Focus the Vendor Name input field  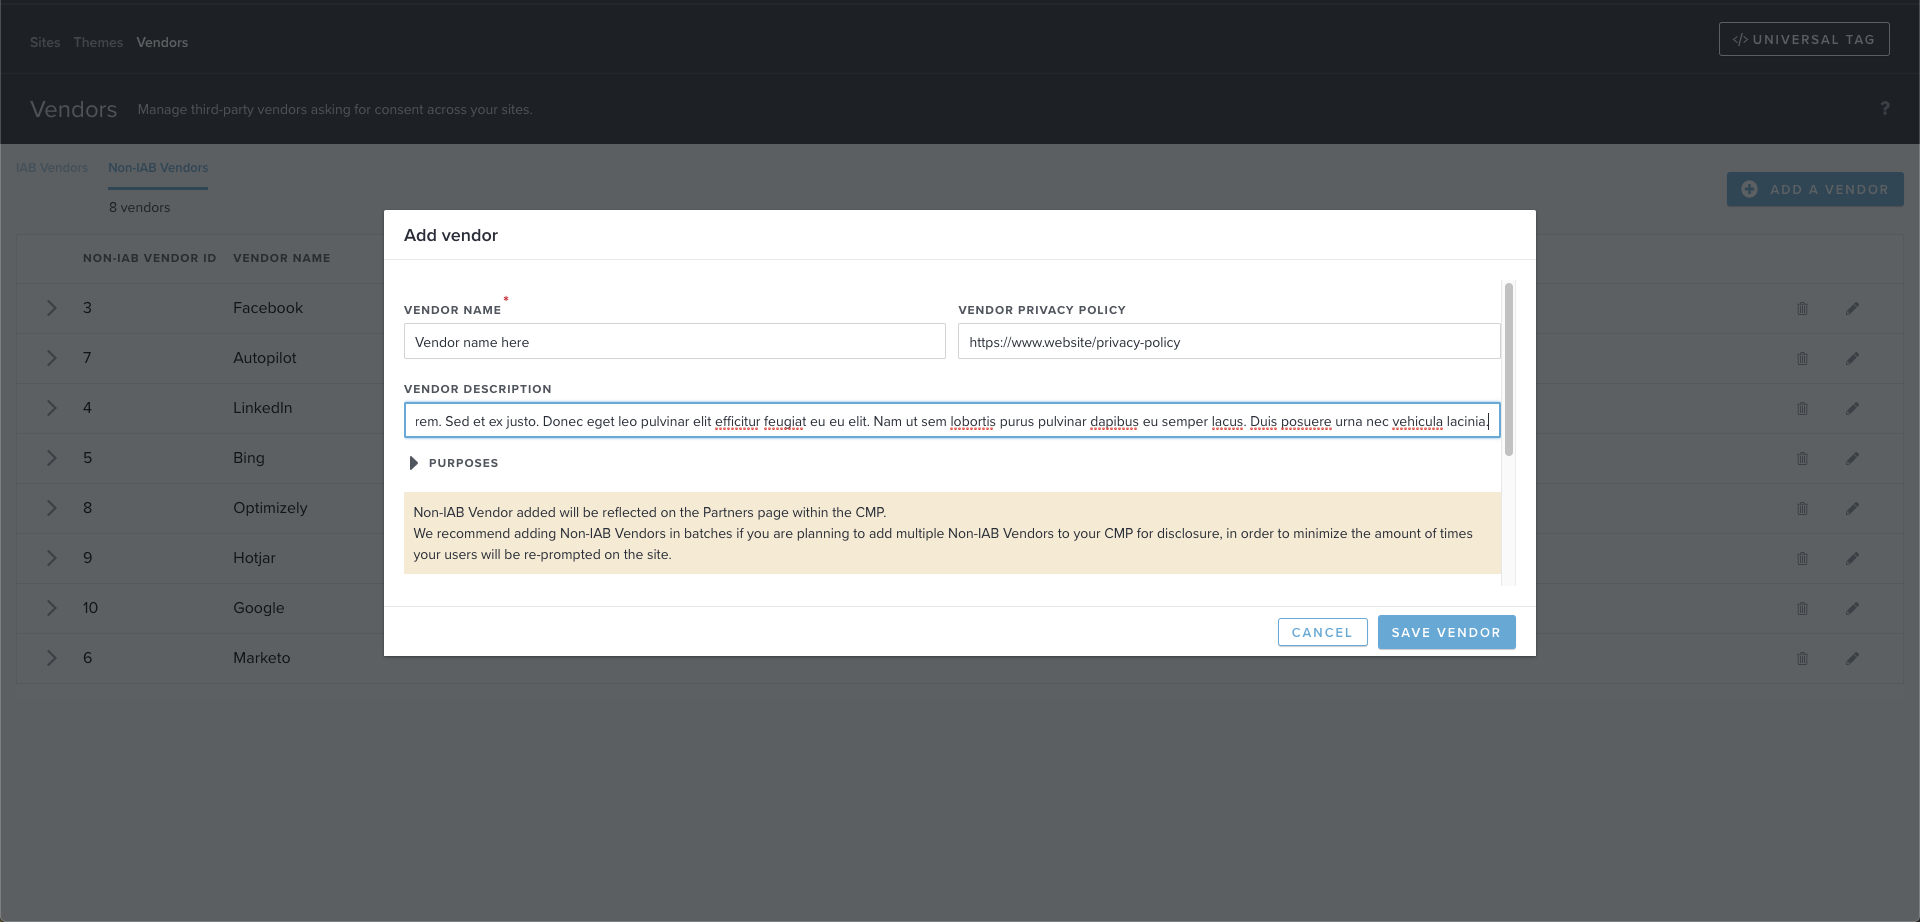coord(674,342)
